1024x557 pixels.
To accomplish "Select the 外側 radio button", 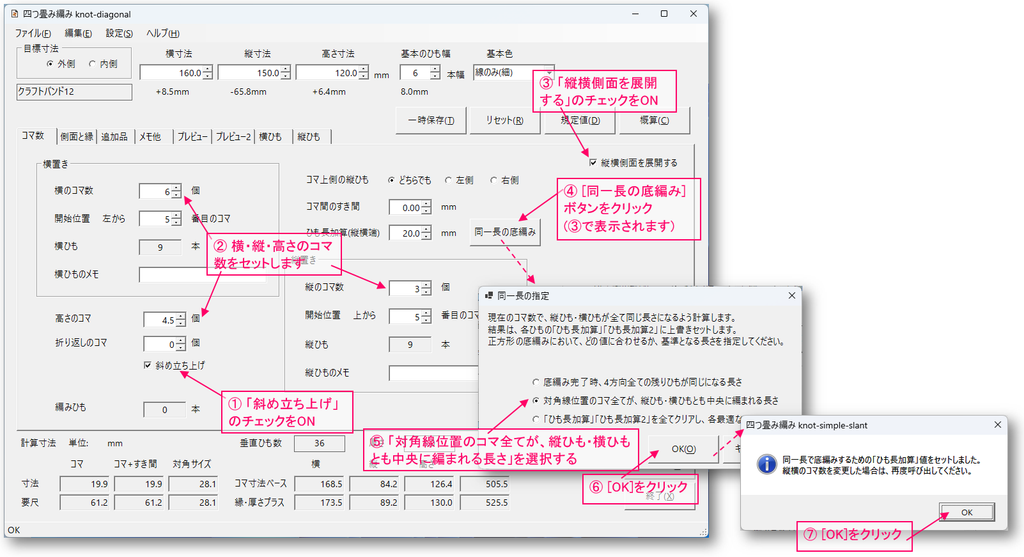I will coord(61,64).
